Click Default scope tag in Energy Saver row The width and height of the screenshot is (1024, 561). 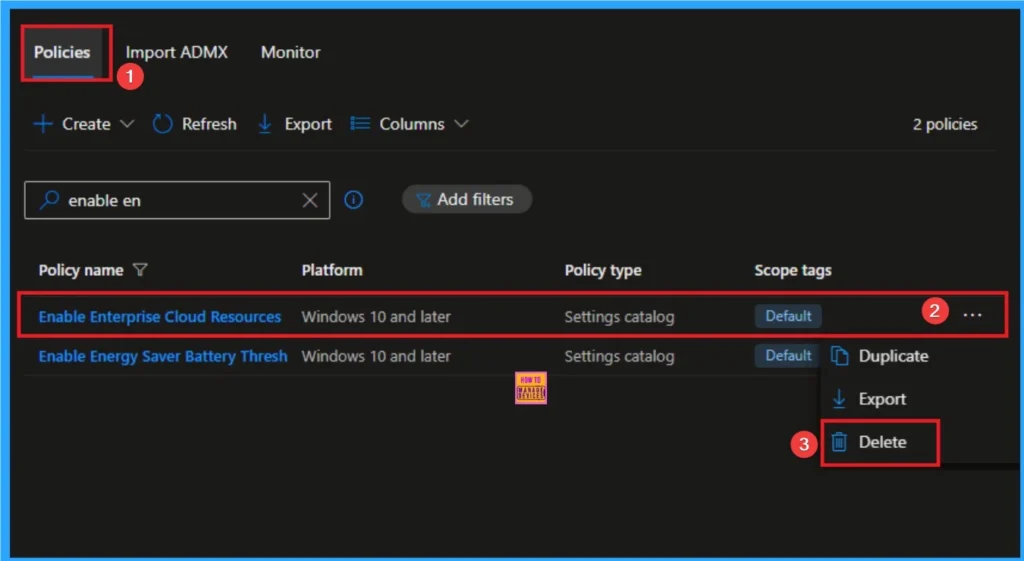788,355
